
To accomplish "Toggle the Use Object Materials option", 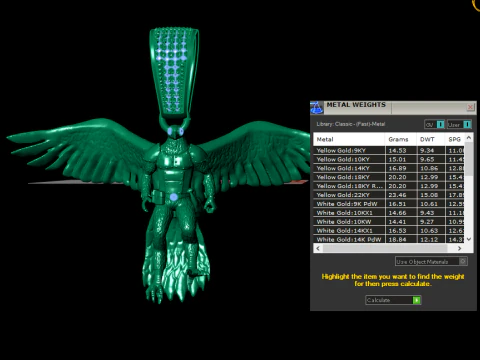I will pos(431,262).
